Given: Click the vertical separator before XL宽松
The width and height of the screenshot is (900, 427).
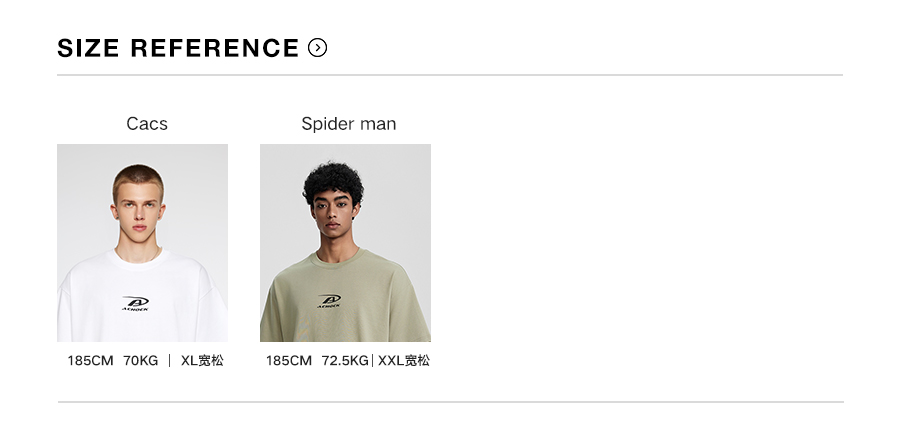Looking at the screenshot, I should 170,360.
